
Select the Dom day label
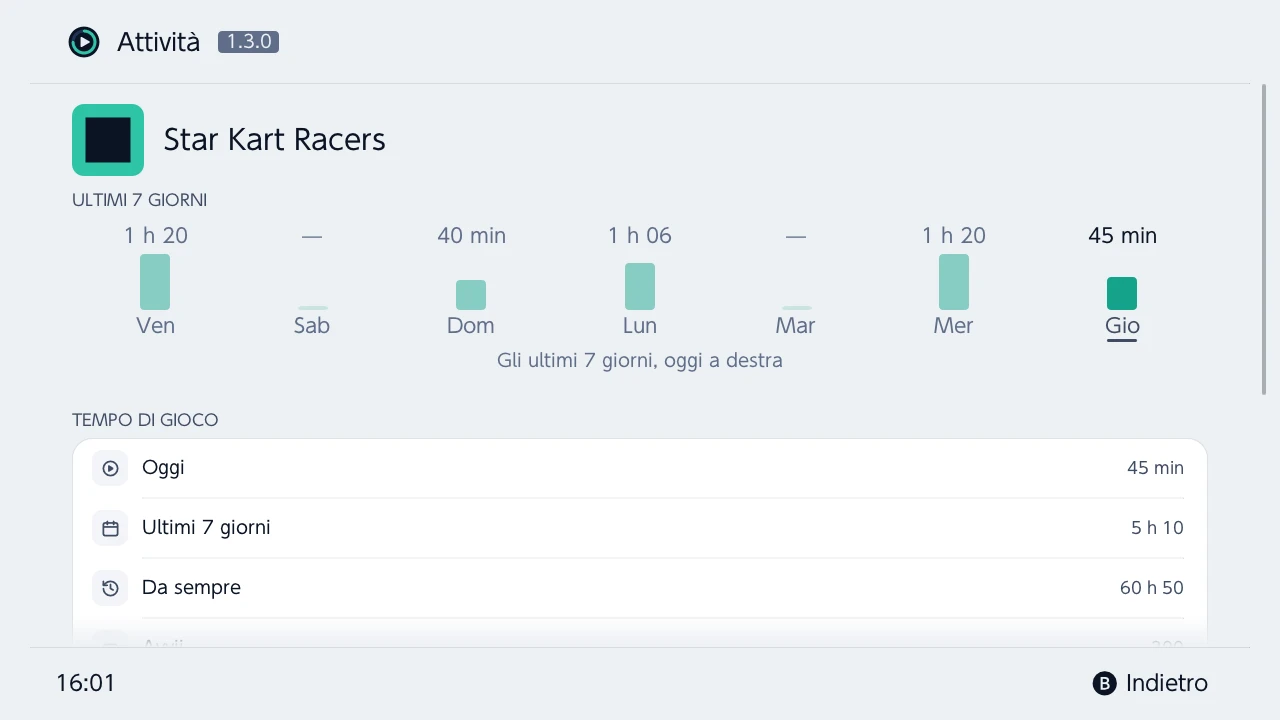coord(471,326)
